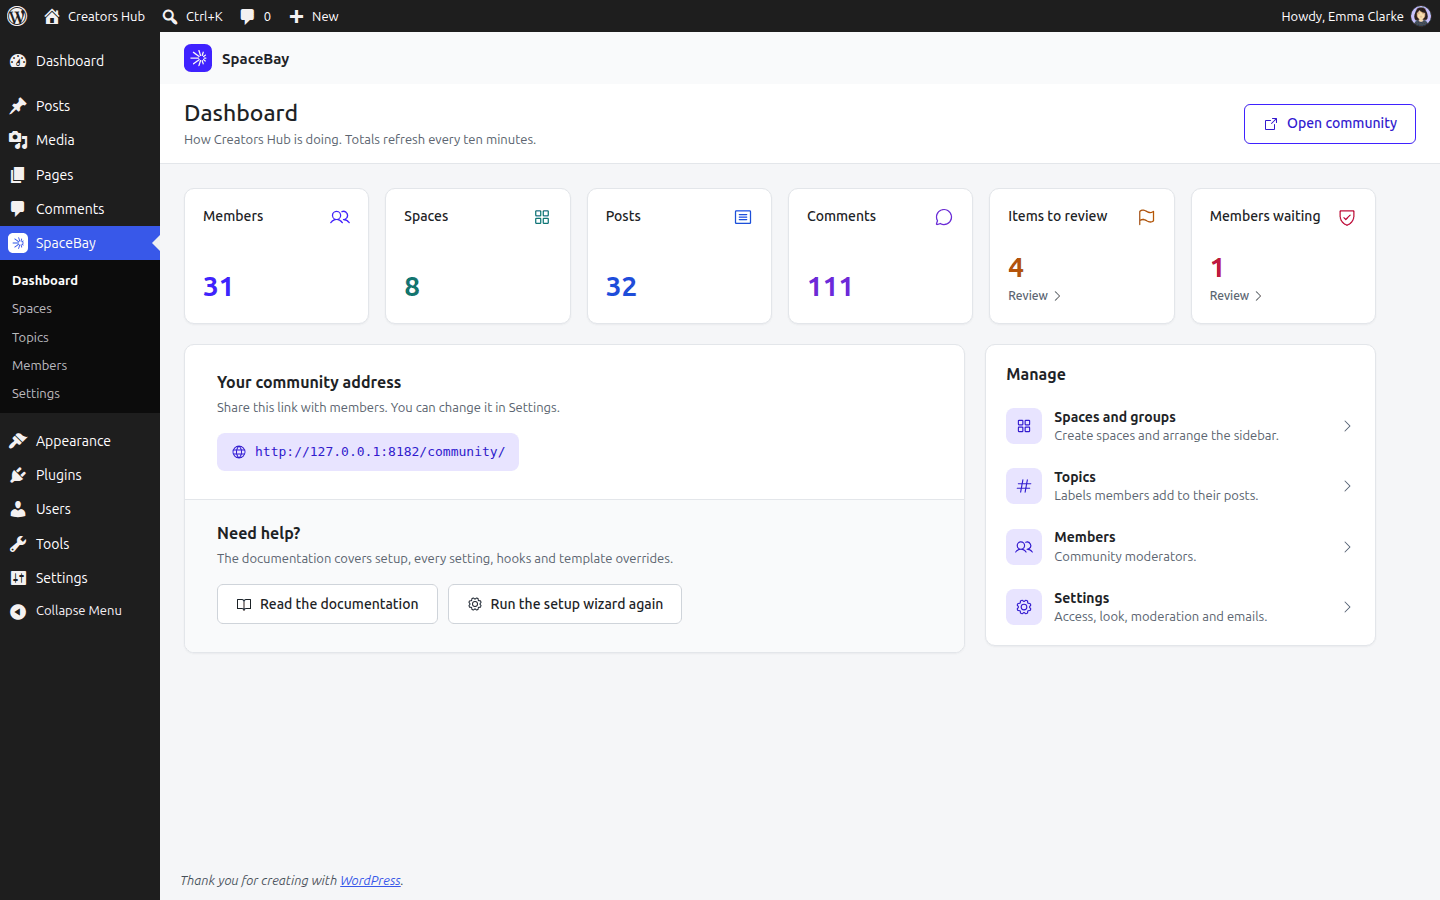Click the Items to review flag icon
The image size is (1440, 900).
1146,217
